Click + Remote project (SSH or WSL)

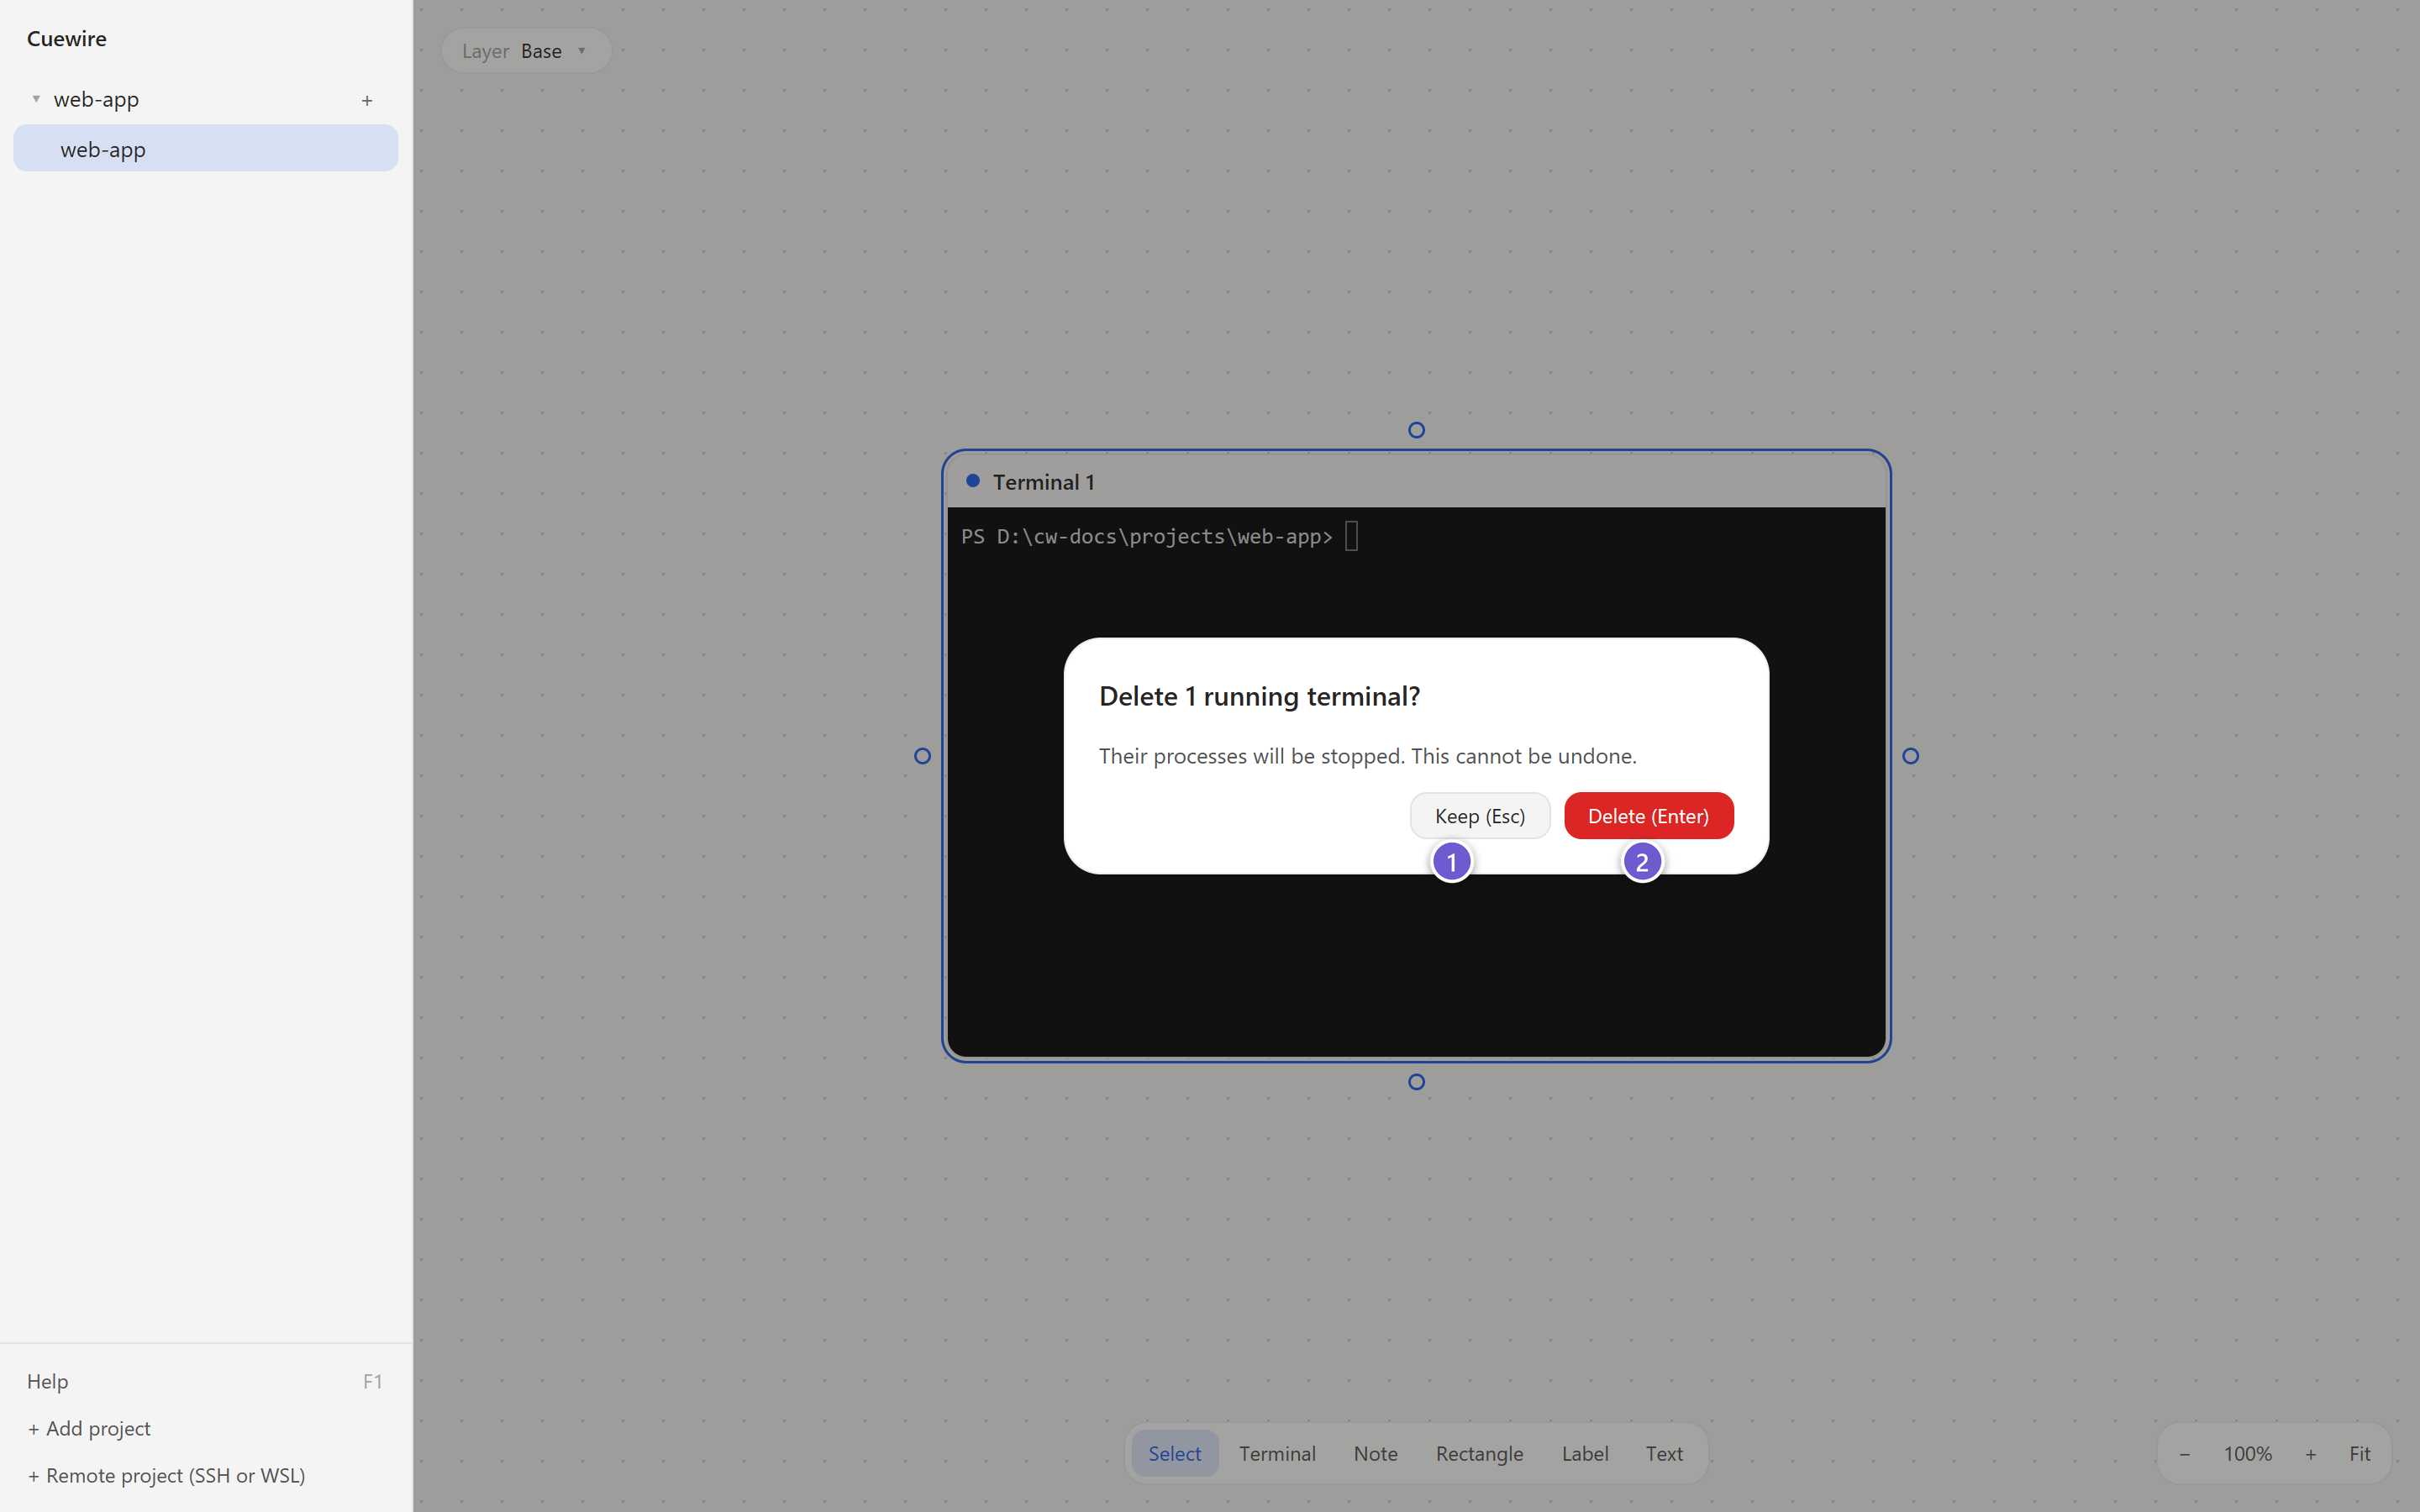click(x=166, y=1475)
